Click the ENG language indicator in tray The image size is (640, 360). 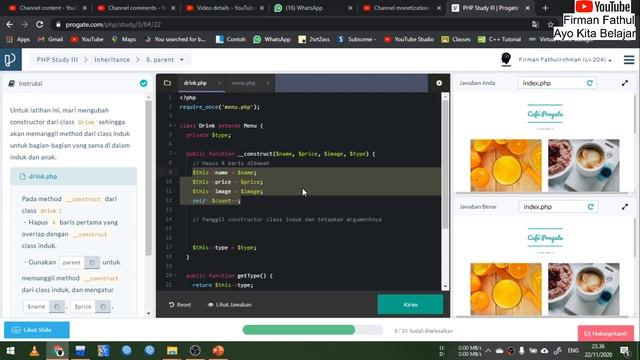[573, 351]
